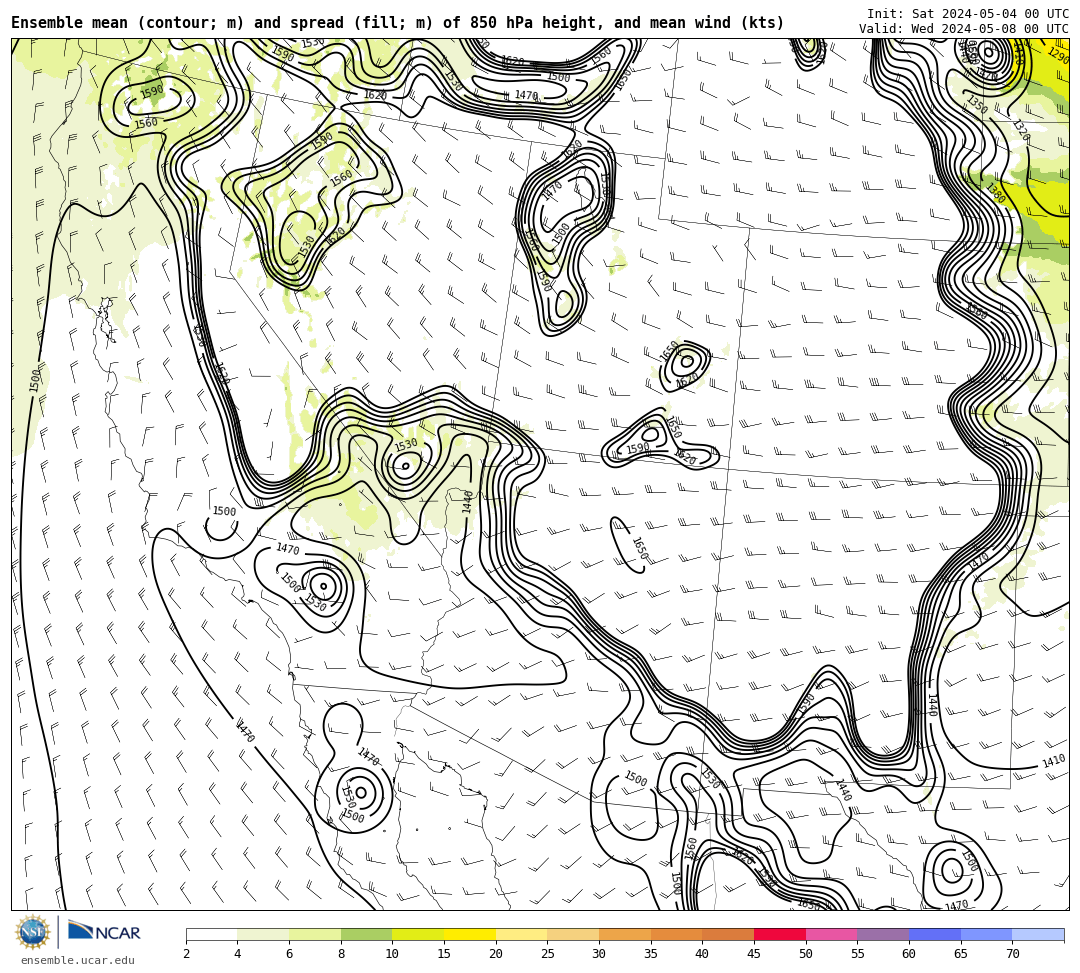
Task: Pick the white 2–4 colorbar segment
Action: 211,934
